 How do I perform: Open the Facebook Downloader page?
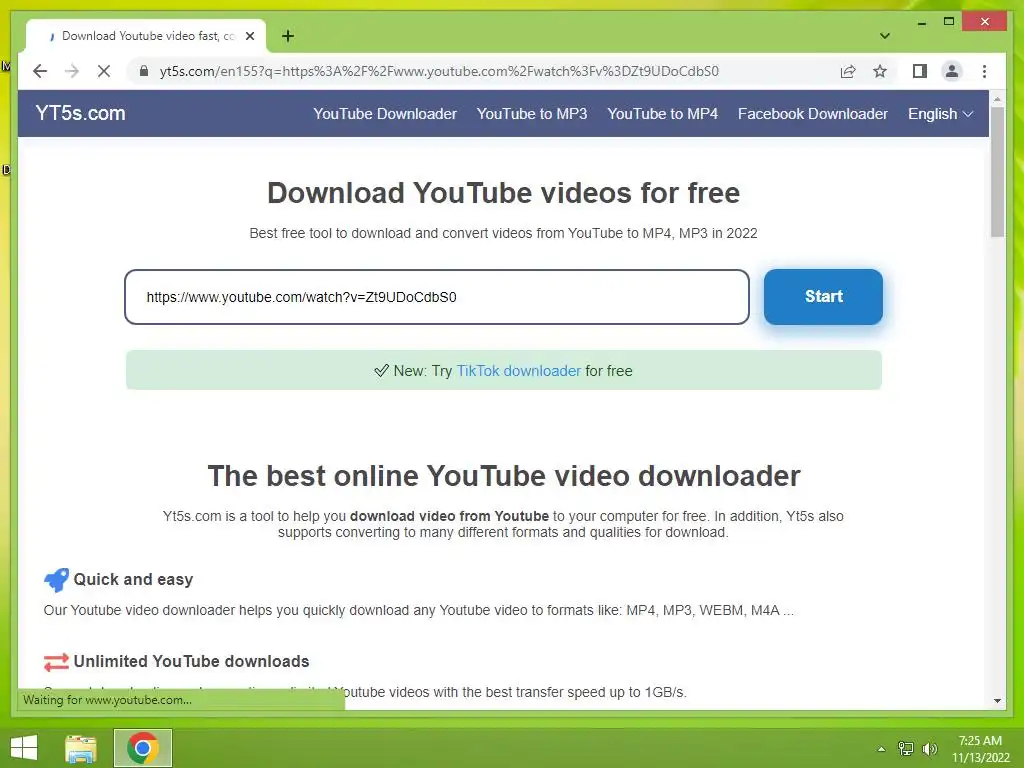[x=812, y=114]
